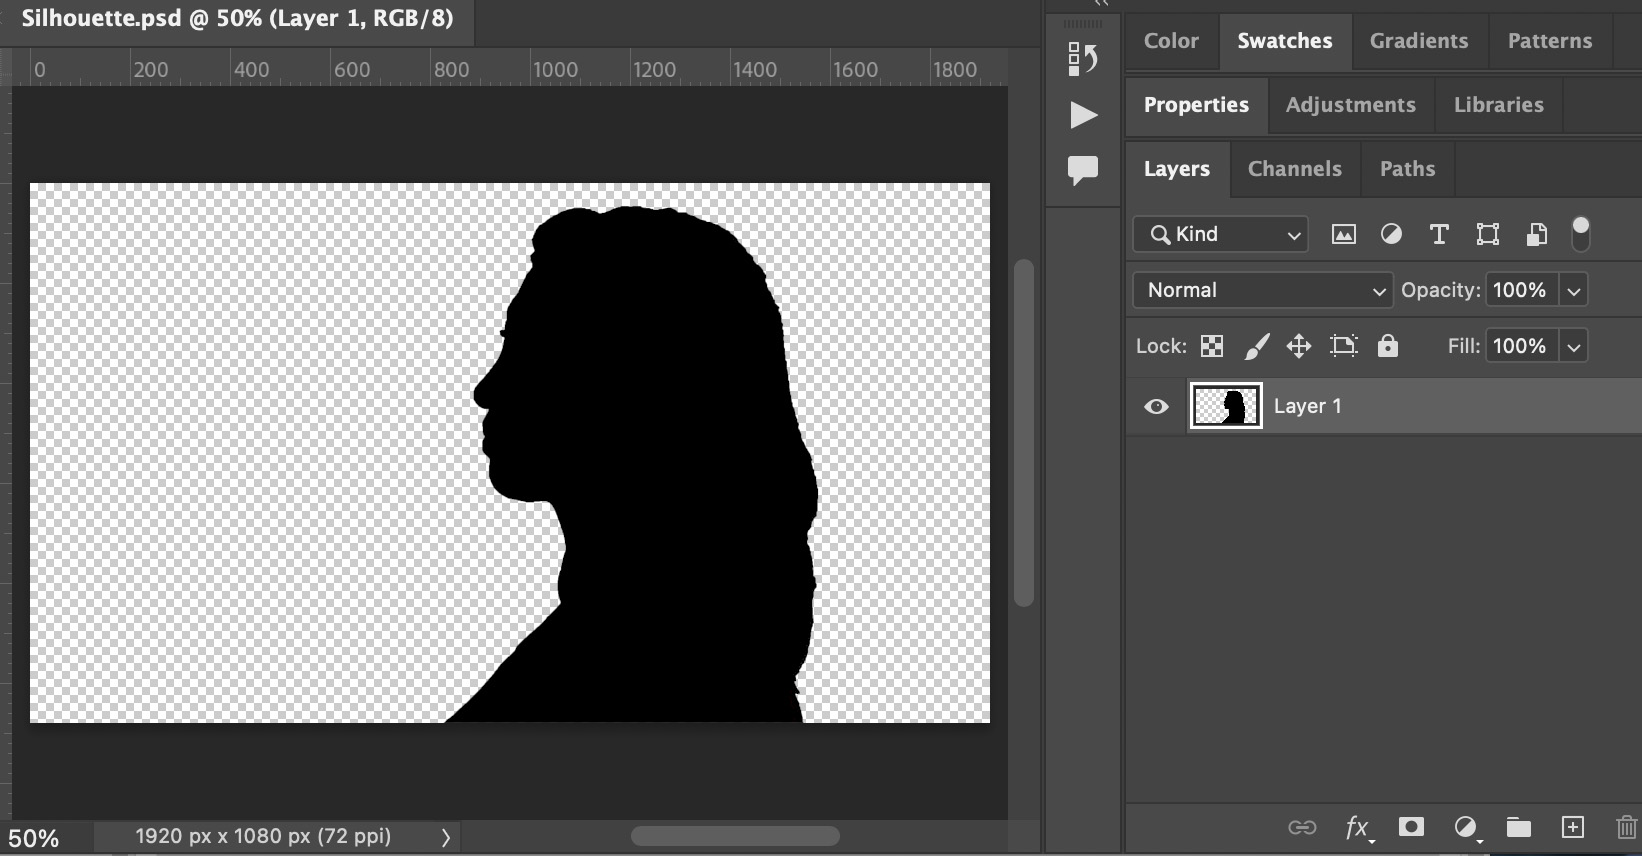Switch to the Gradients tab
Screen dimensions: 1642x856
click(x=1418, y=41)
